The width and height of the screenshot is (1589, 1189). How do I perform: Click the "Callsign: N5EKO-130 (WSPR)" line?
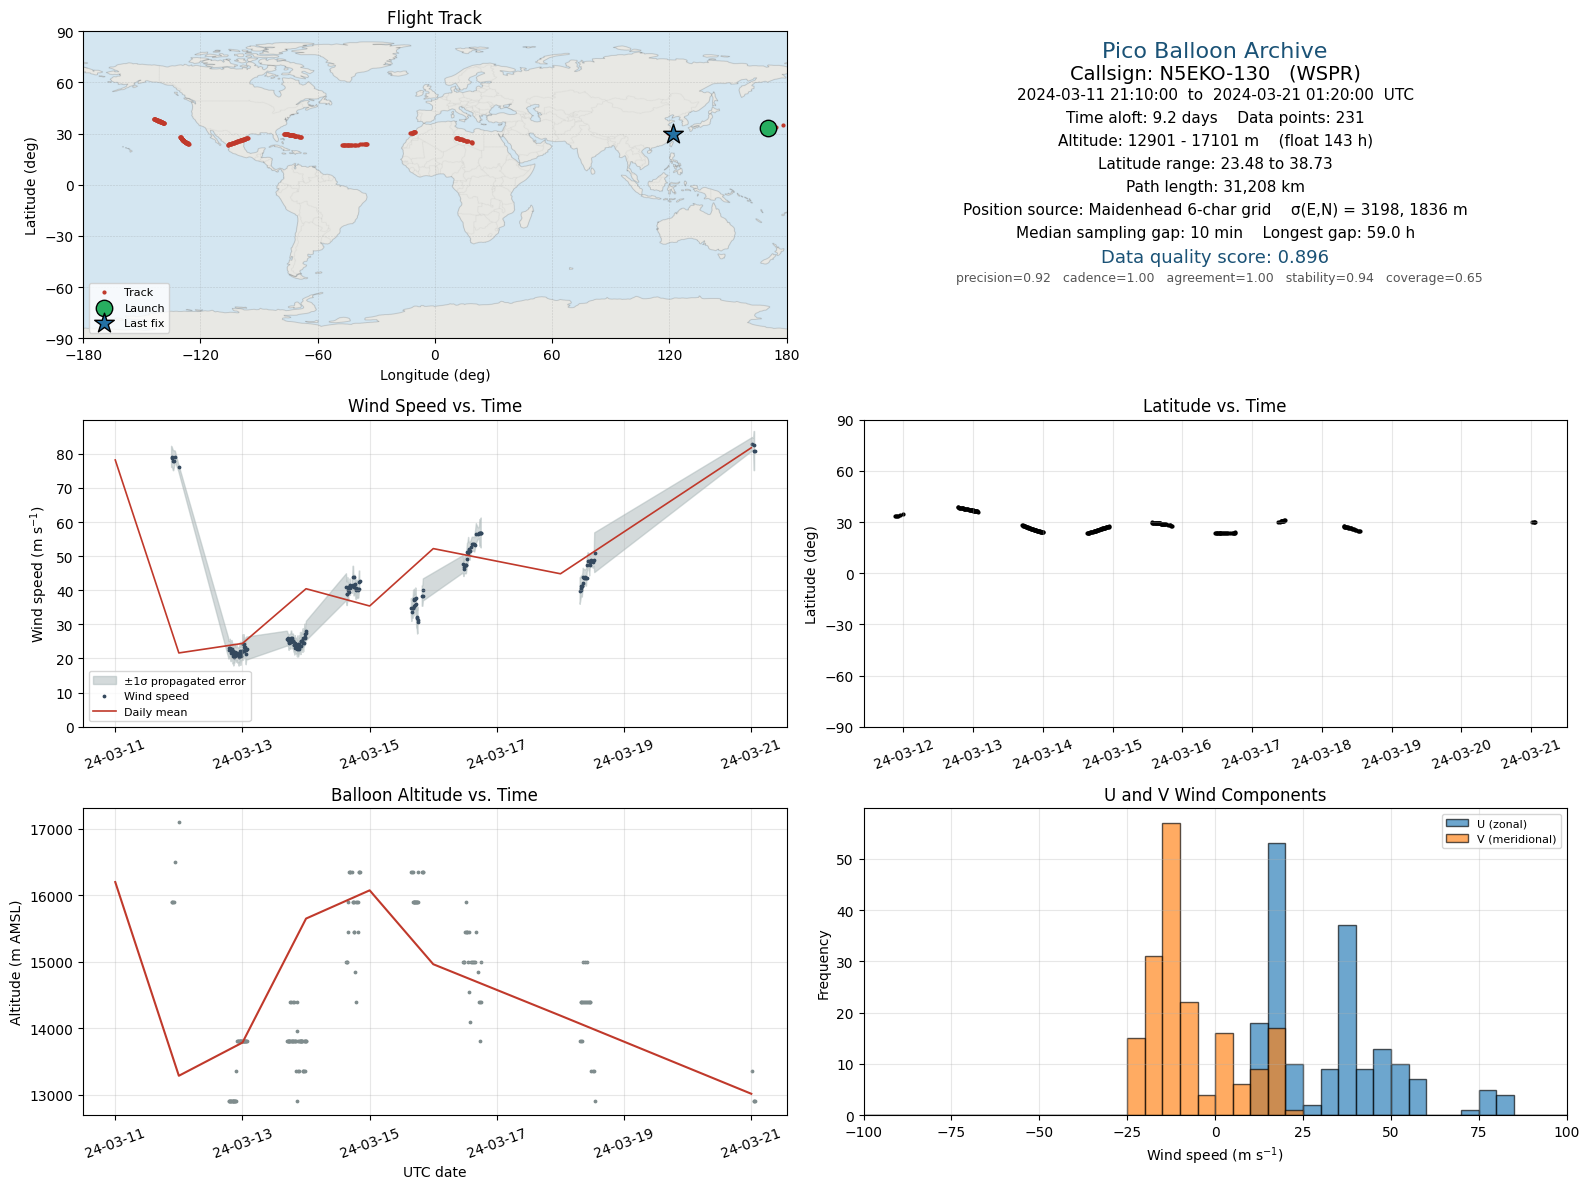pos(1215,73)
